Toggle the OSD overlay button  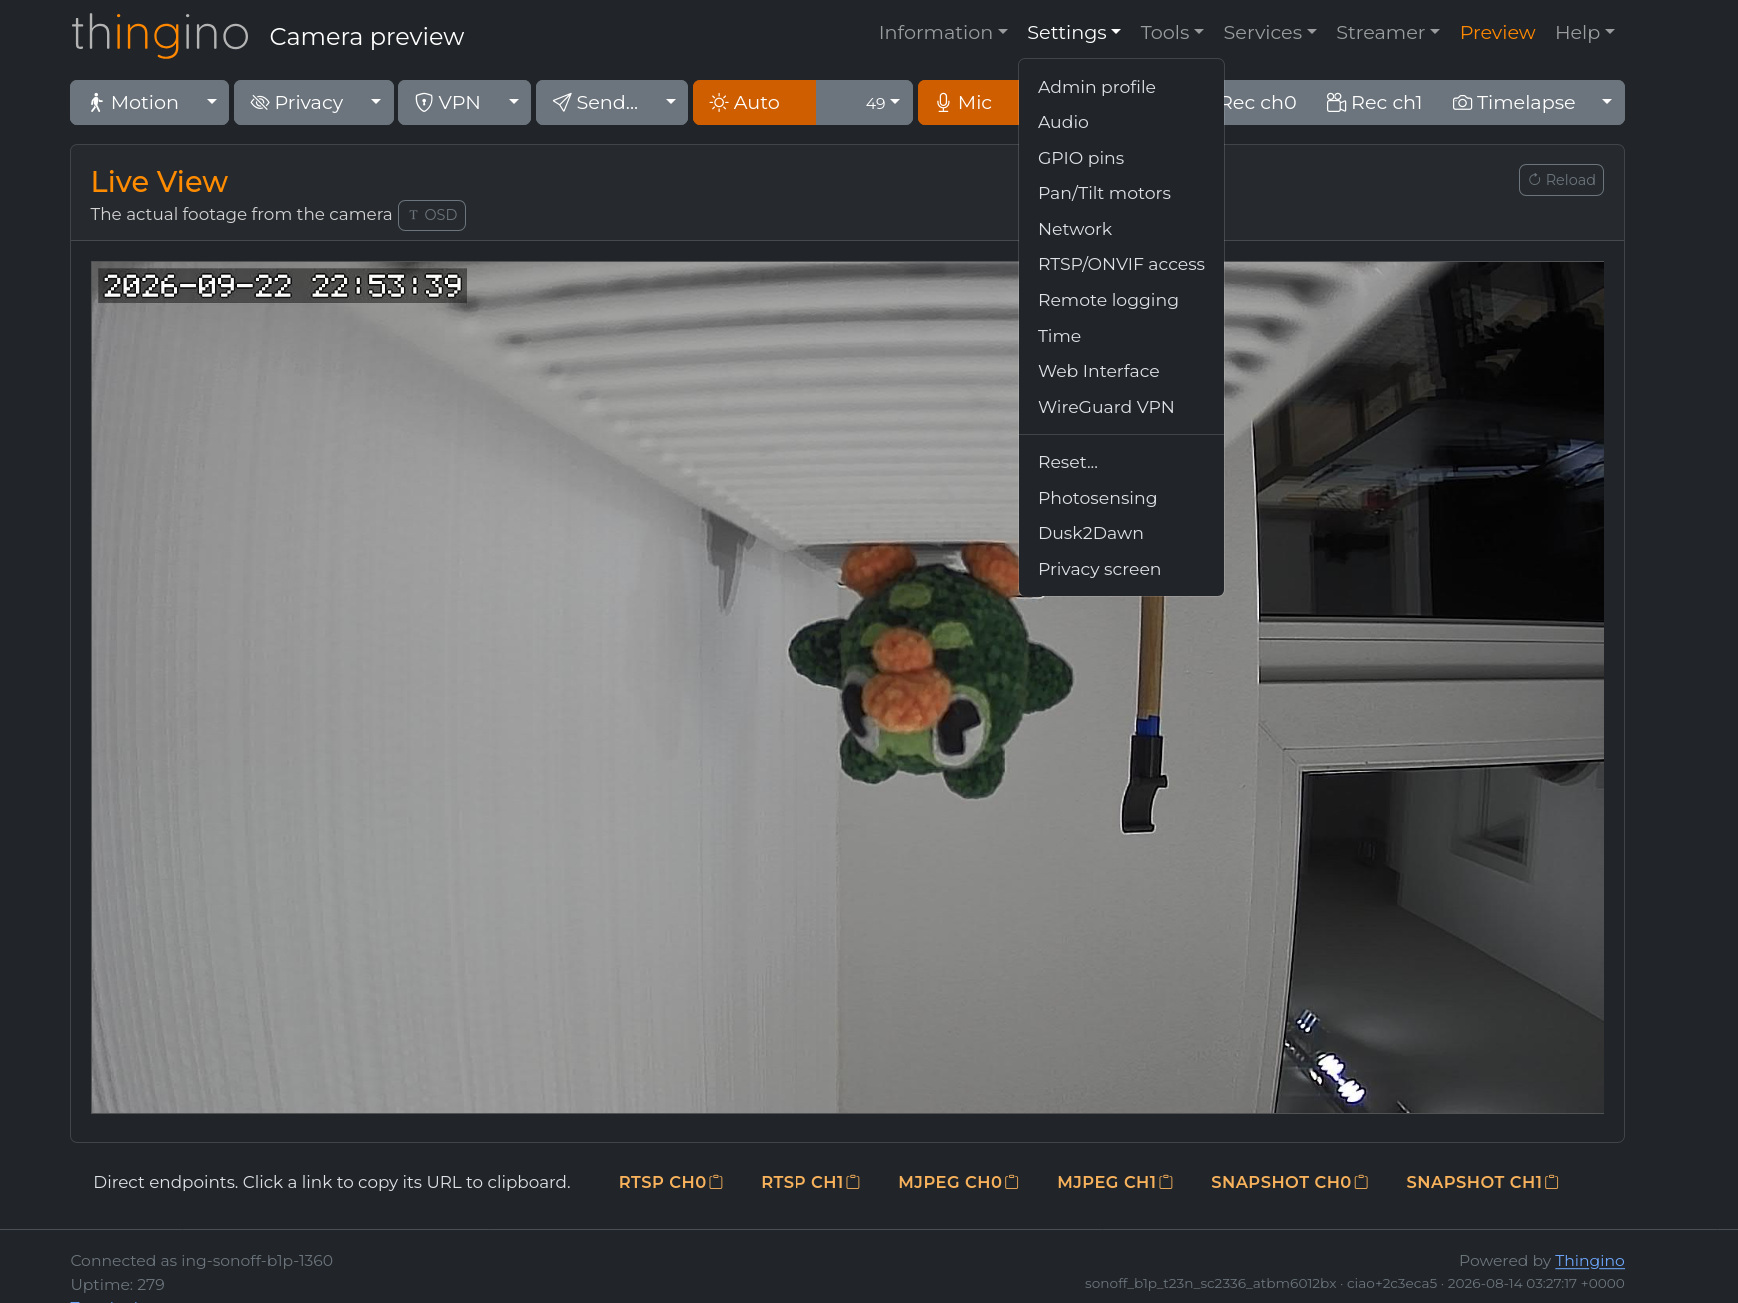[432, 215]
